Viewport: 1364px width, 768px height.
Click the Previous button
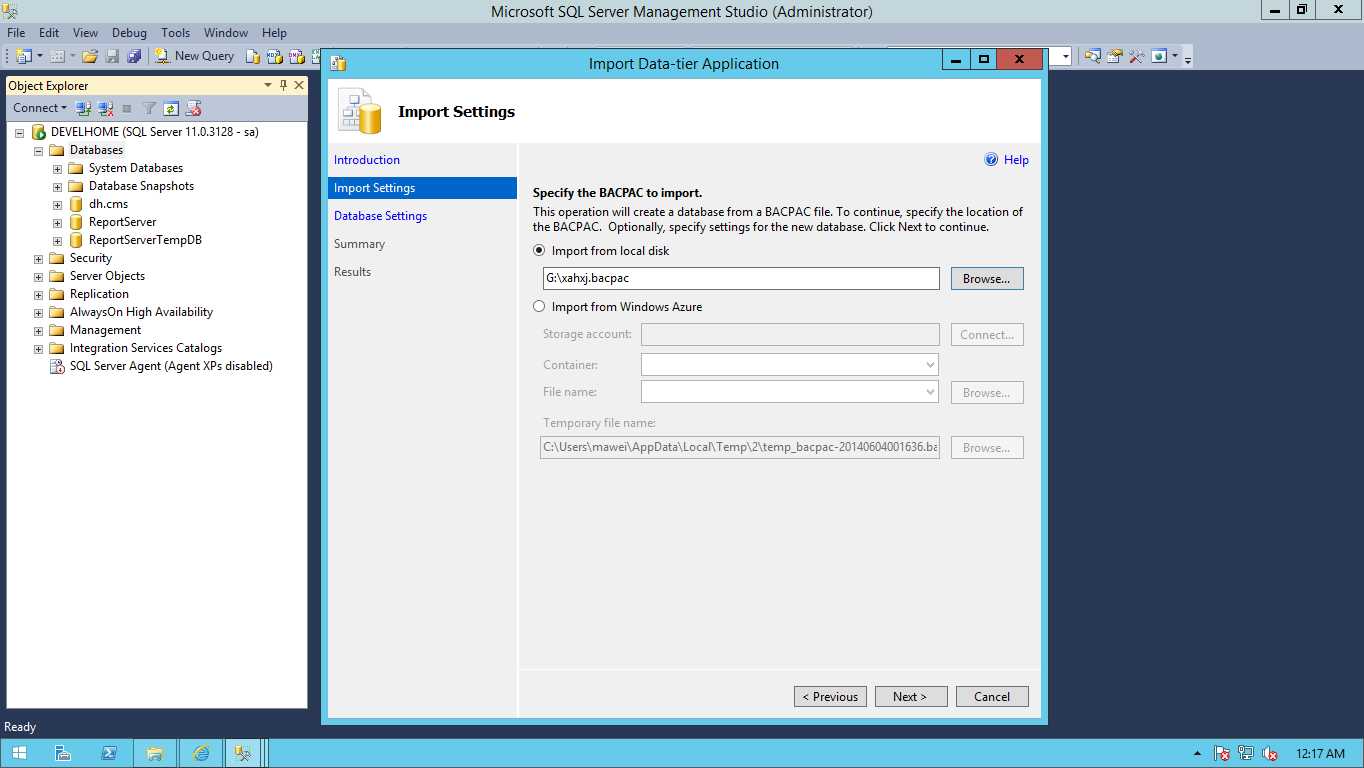(x=831, y=697)
